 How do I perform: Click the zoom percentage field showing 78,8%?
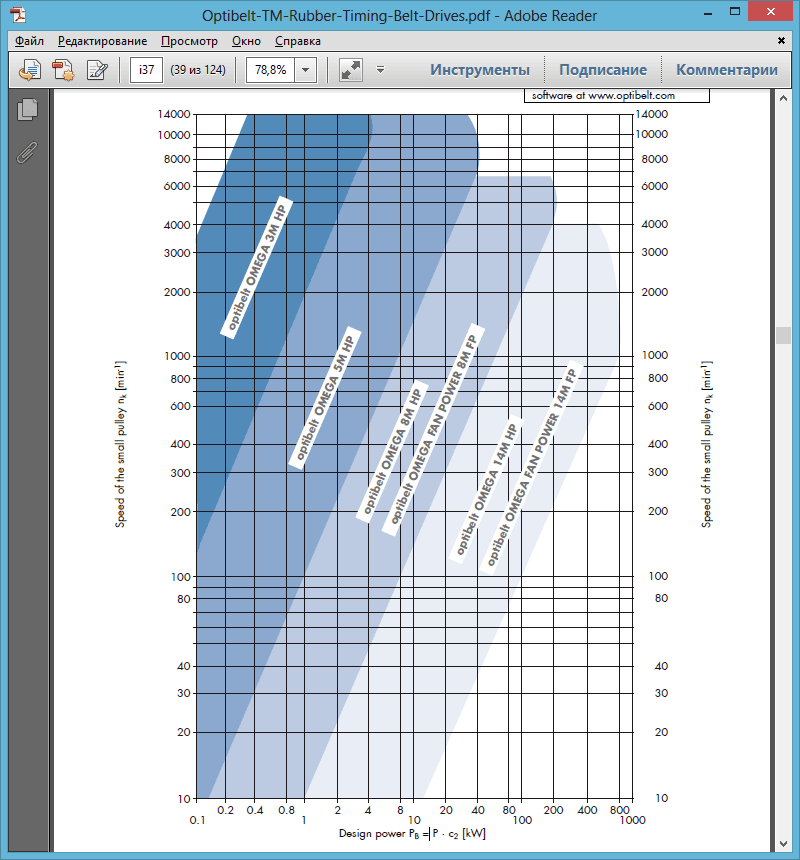[270, 70]
